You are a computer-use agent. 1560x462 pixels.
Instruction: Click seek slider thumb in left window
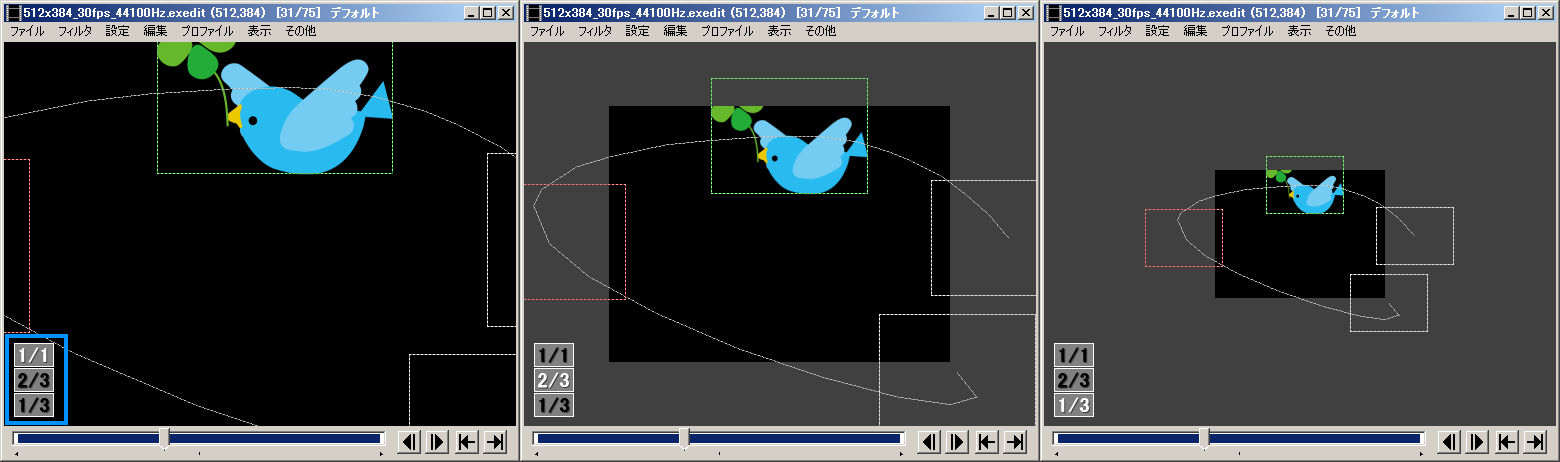point(164,438)
